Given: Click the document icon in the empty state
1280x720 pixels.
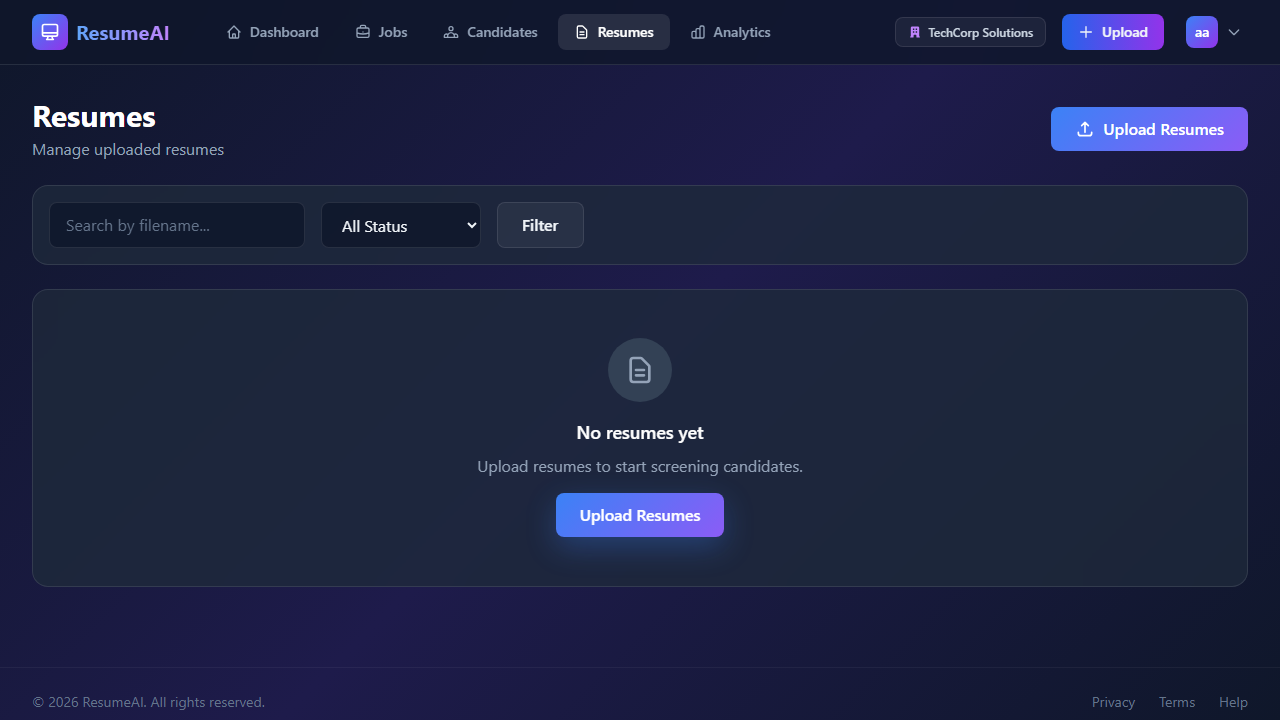Looking at the screenshot, I should 639,369.
